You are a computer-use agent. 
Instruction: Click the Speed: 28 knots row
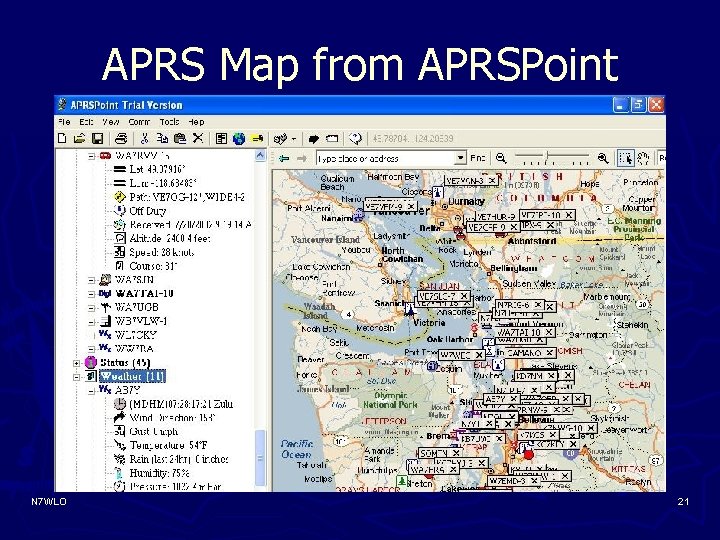pyautogui.click(x=162, y=252)
